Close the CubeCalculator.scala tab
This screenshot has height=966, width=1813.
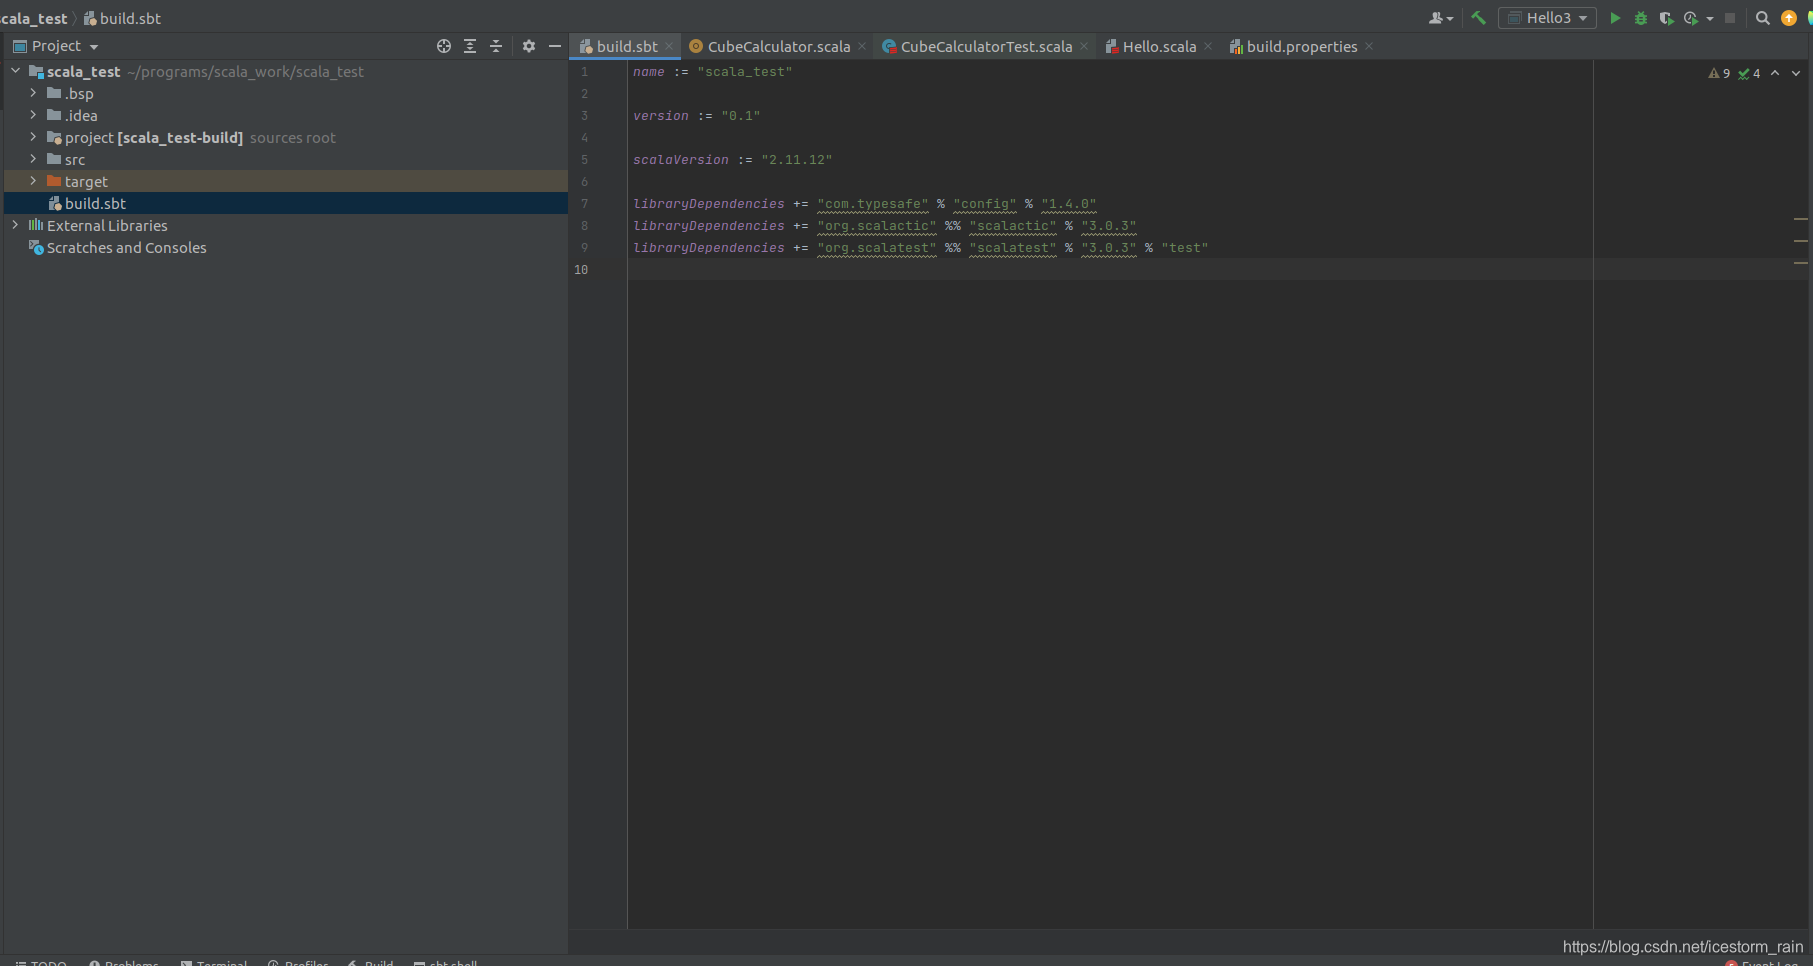(862, 47)
